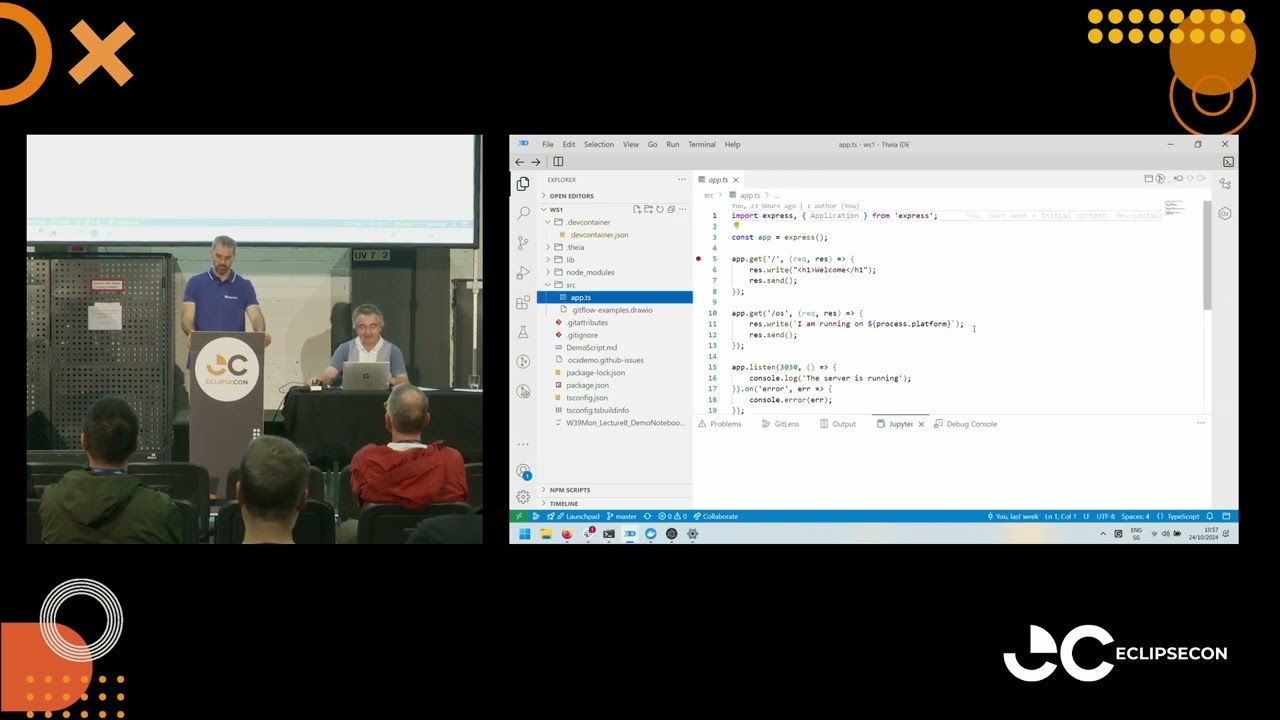Switch to the GitLens panel tab
This screenshot has width=1280, height=720.
781,424
